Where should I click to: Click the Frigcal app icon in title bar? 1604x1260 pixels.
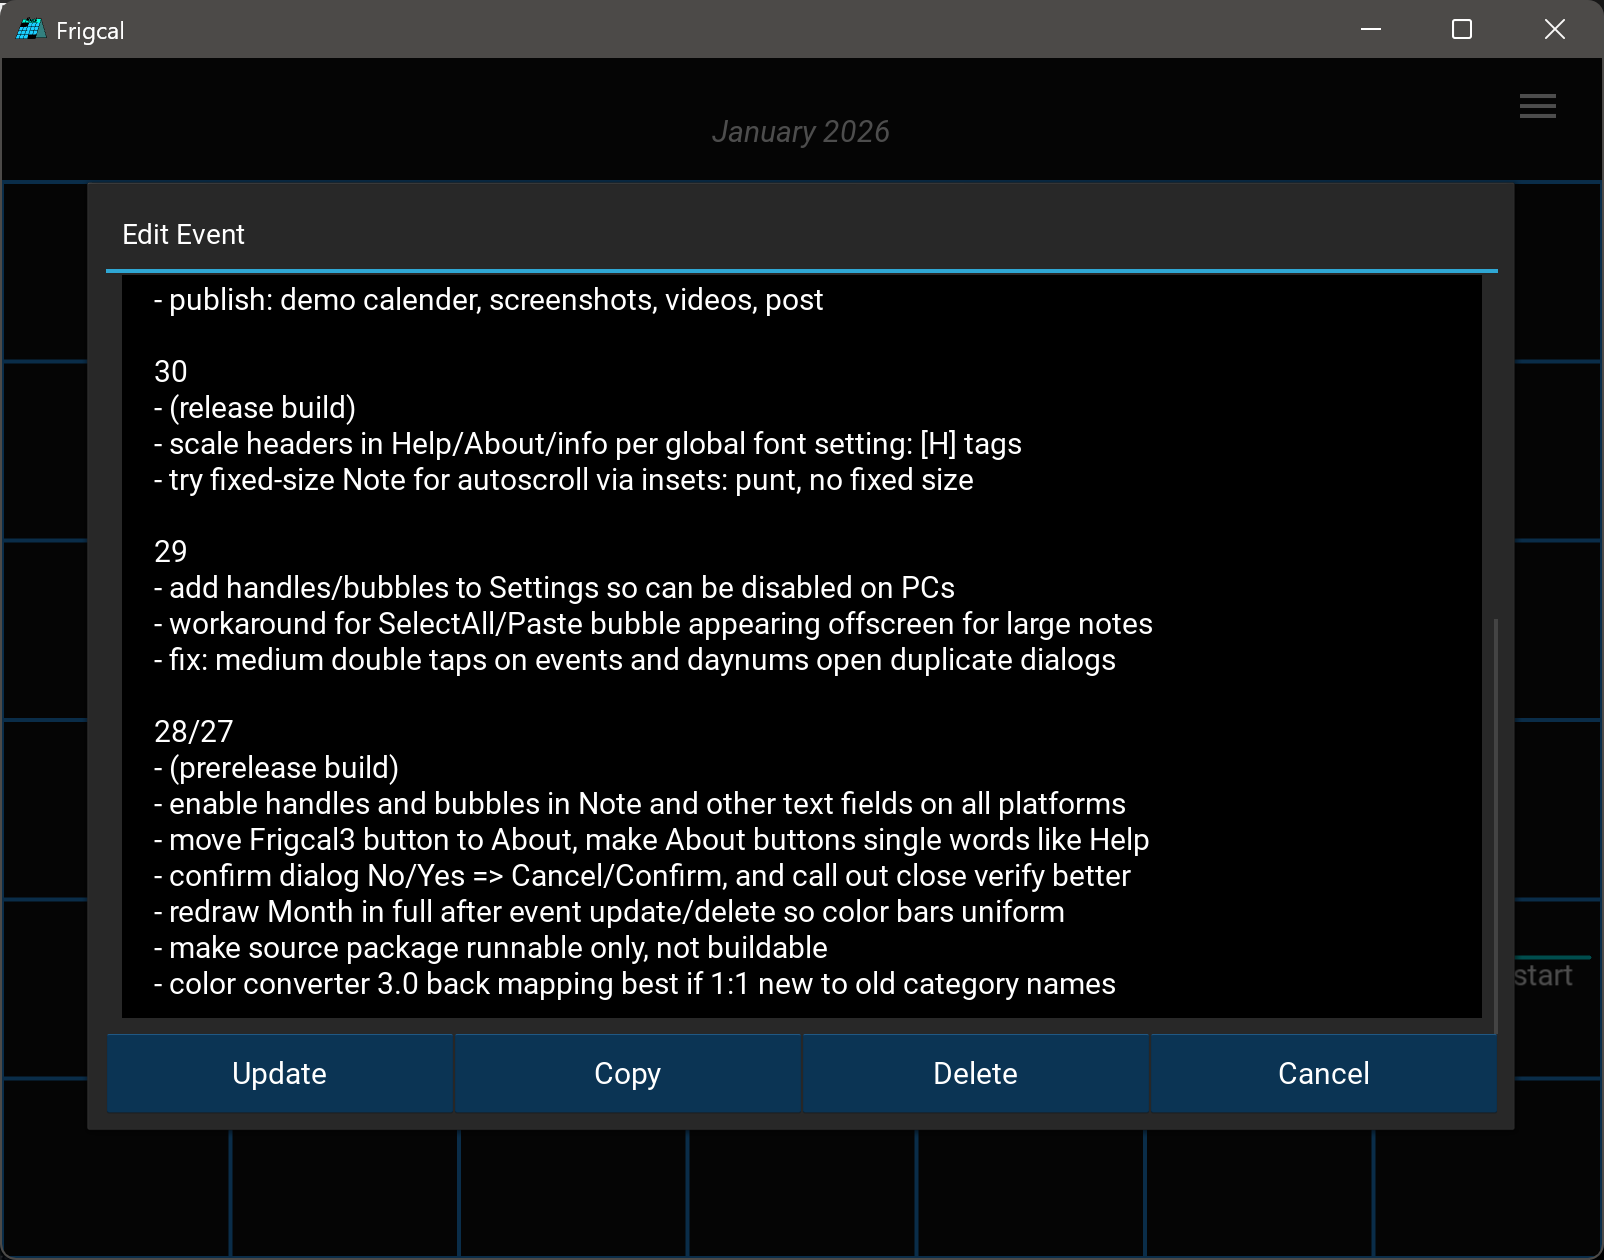pyautogui.click(x=30, y=30)
